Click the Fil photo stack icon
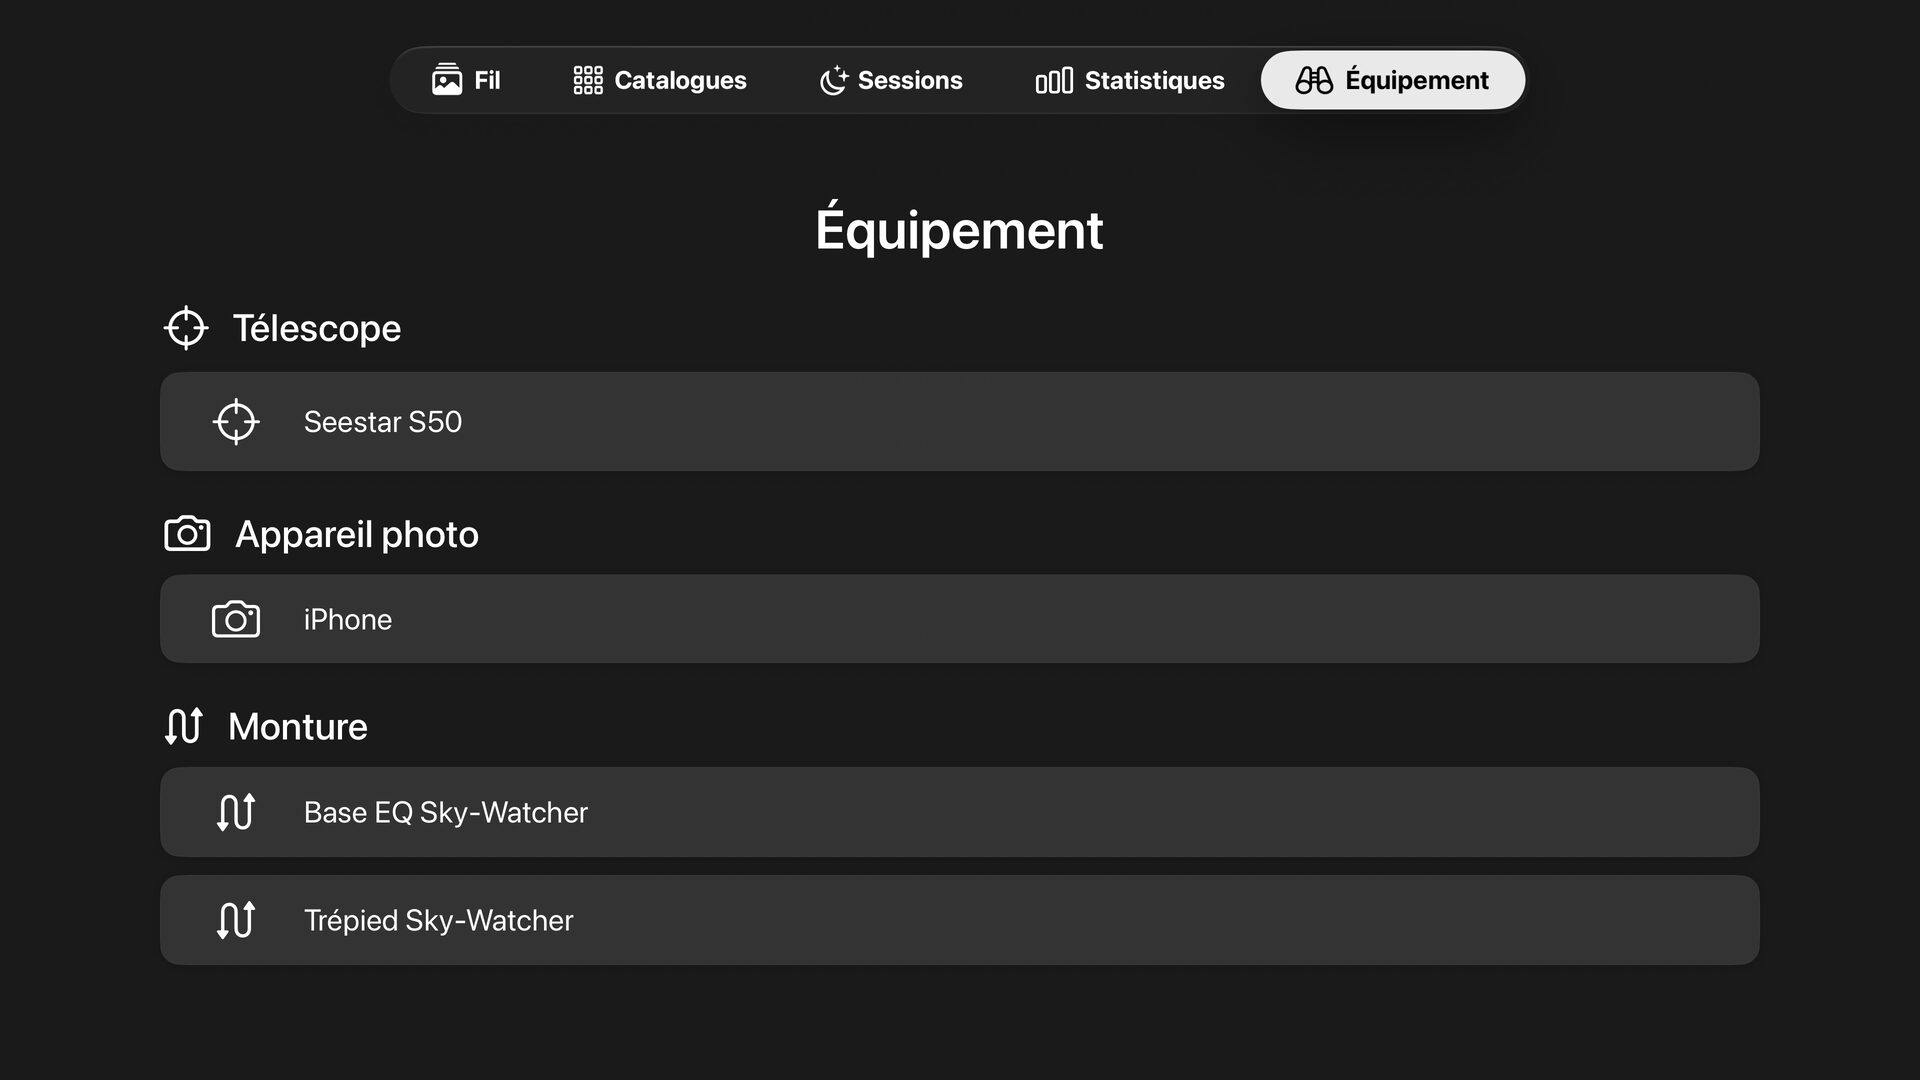The image size is (1920, 1080). [x=447, y=79]
